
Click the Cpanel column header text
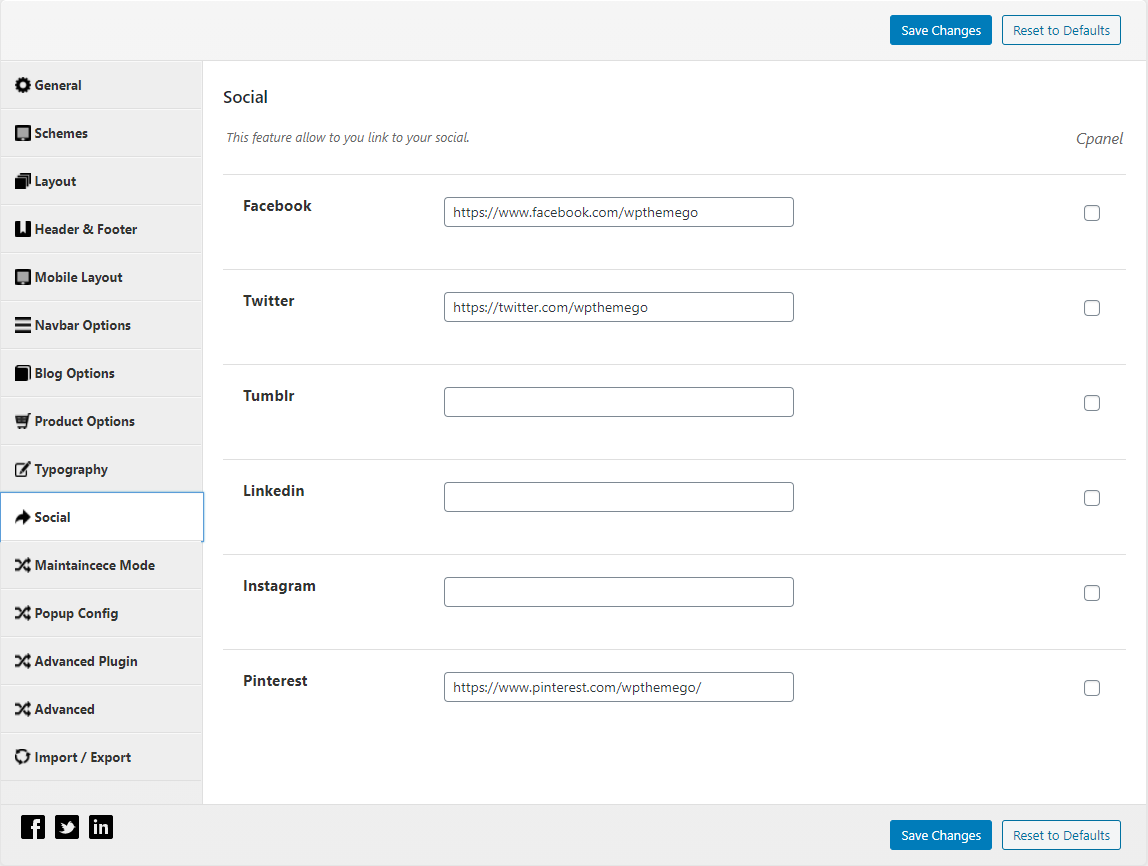click(x=1099, y=138)
